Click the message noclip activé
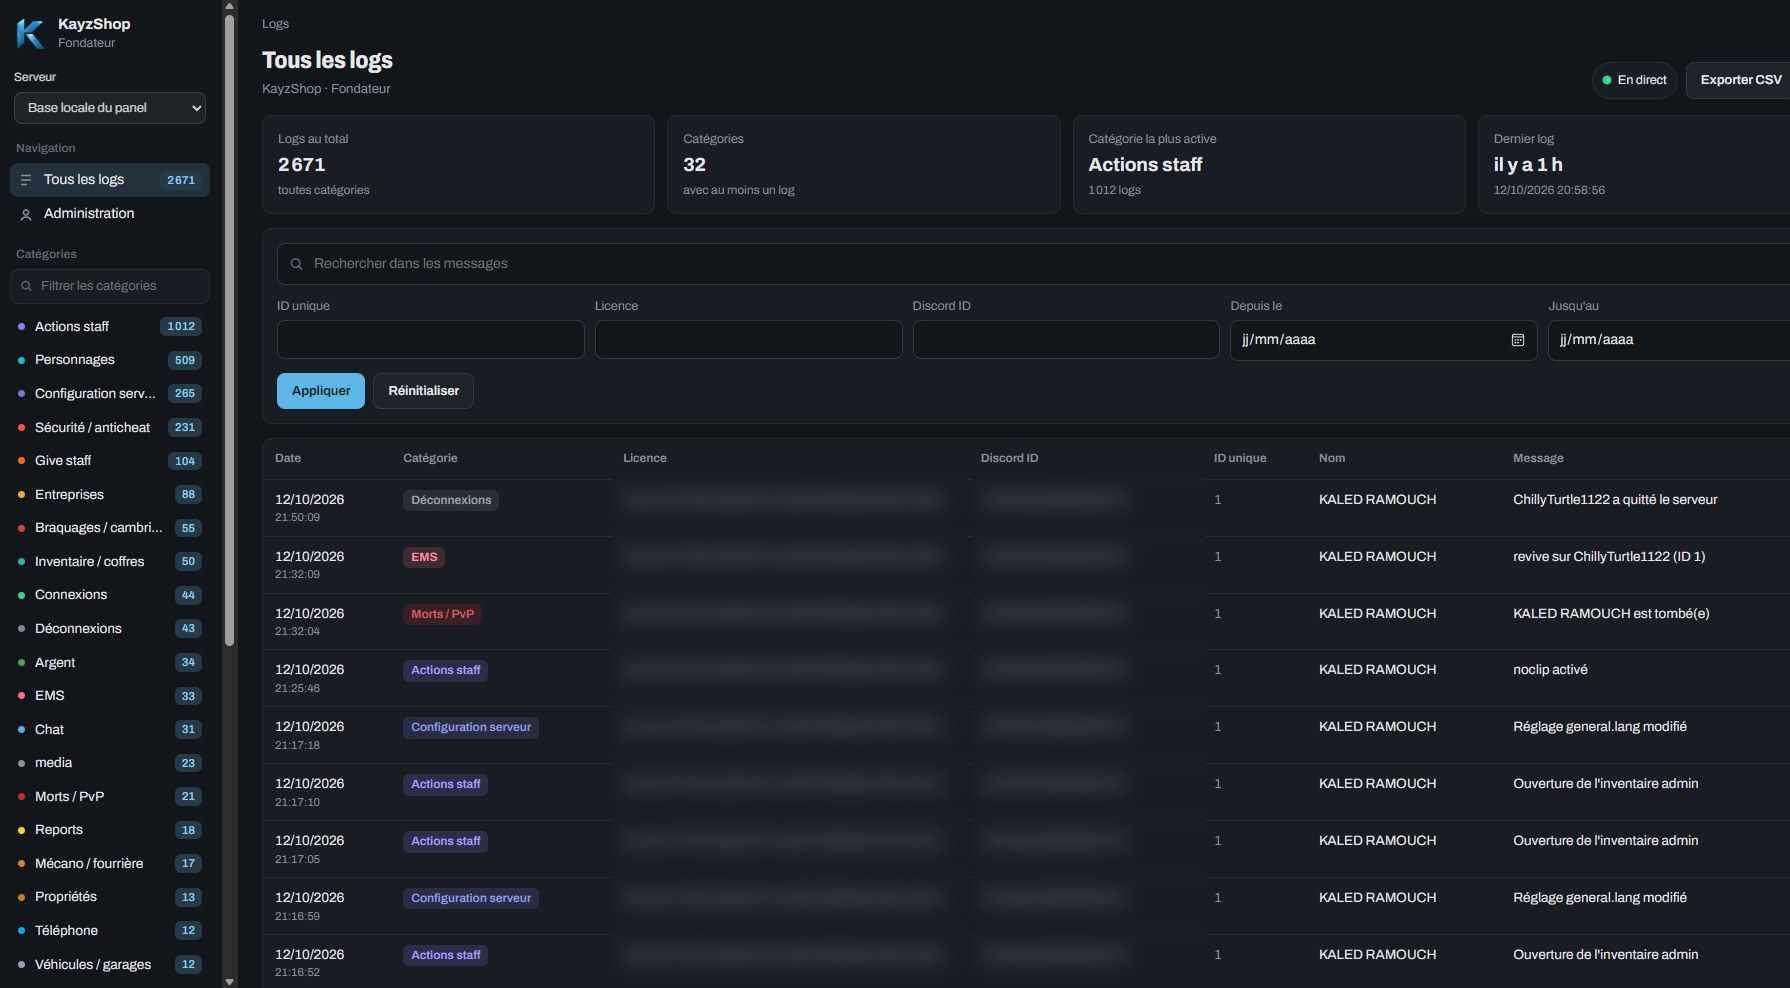This screenshot has height=988, width=1790. [x=1550, y=670]
